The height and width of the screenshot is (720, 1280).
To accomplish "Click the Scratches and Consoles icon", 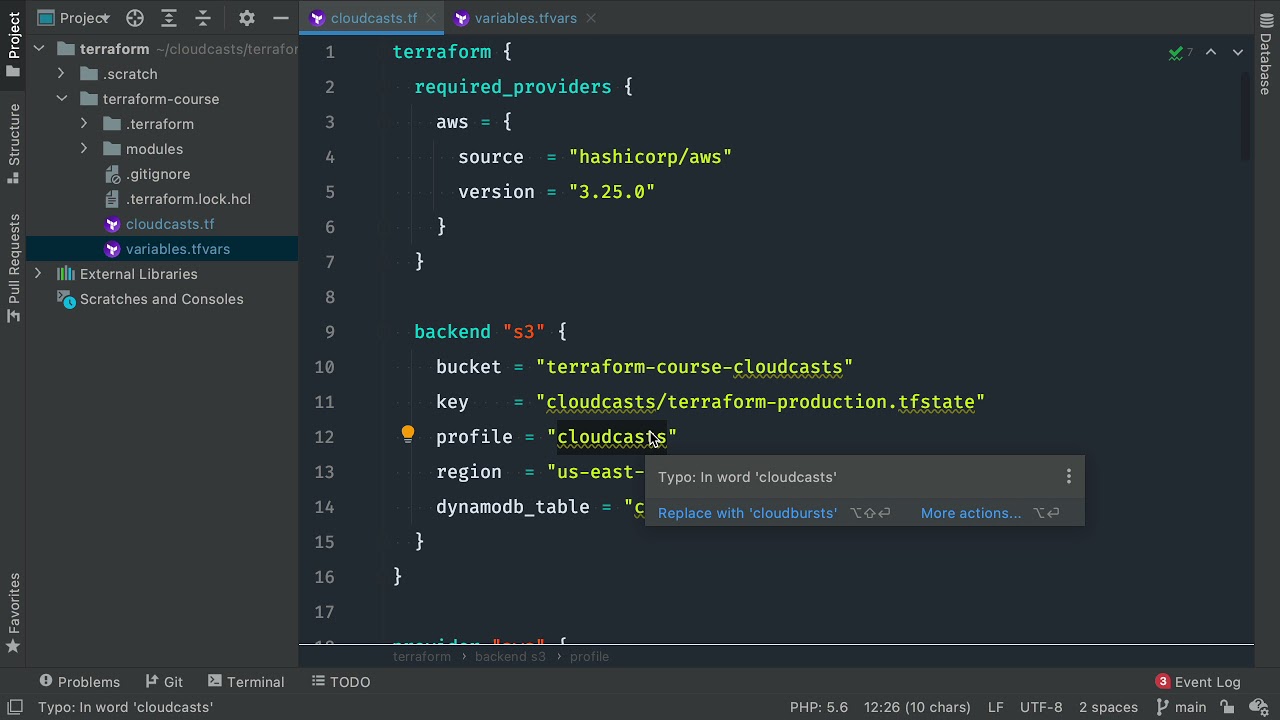I will coord(66,299).
